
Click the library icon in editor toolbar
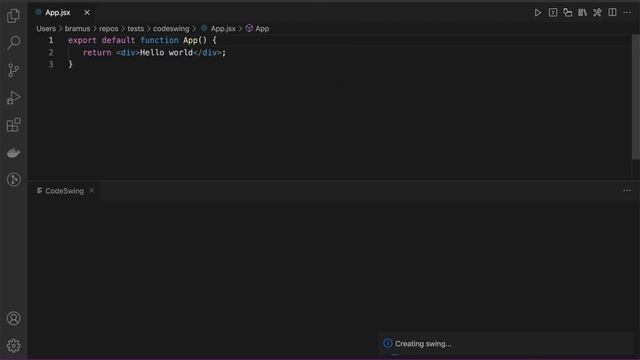582,13
